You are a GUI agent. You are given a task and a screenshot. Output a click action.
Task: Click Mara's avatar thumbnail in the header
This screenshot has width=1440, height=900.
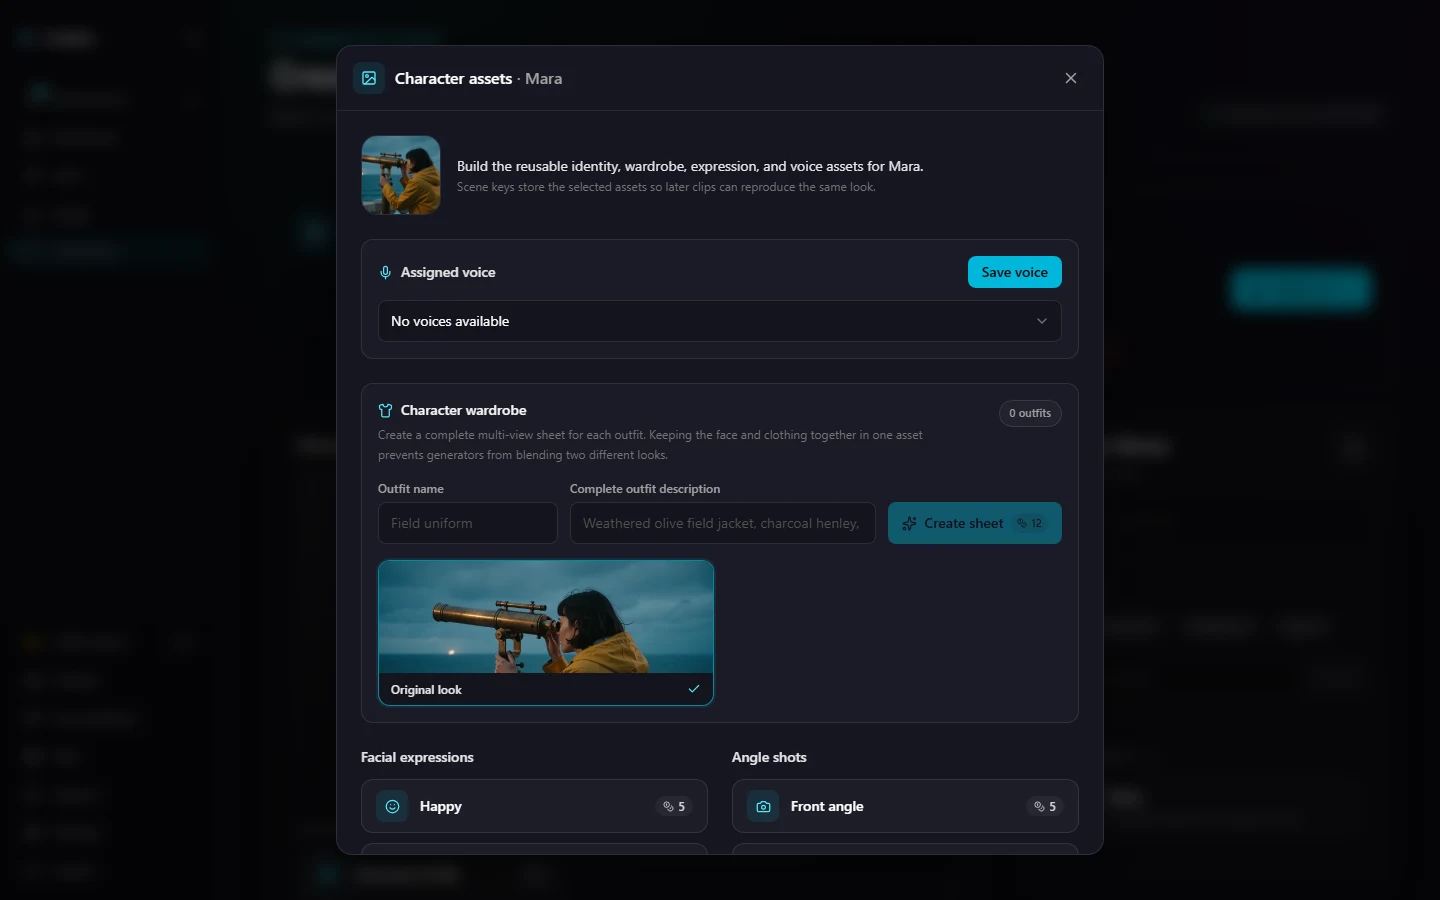pyautogui.click(x=401, y=175)
